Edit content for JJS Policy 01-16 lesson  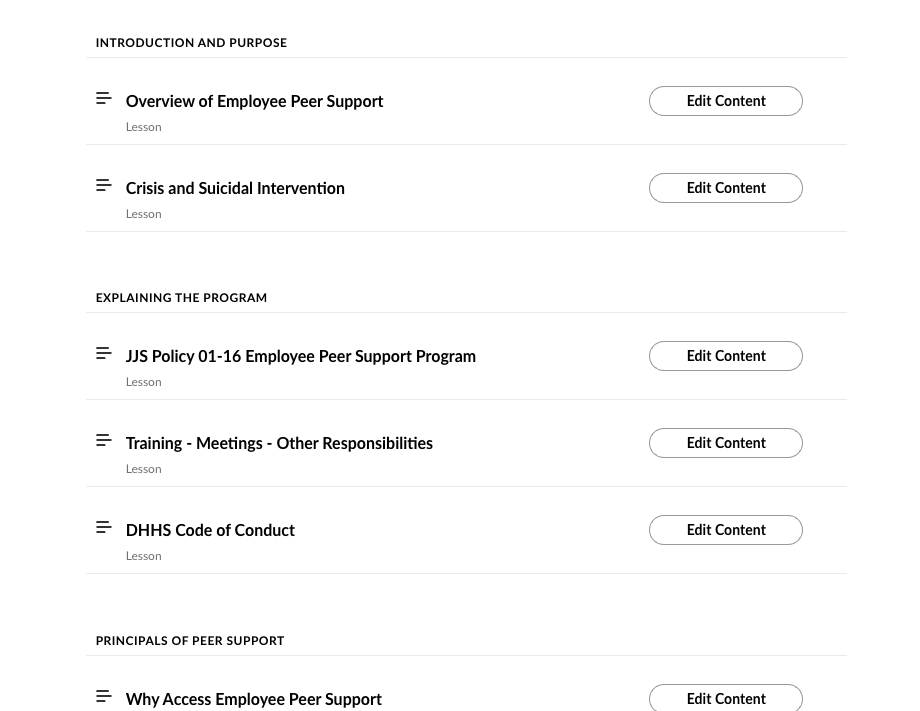(725, 356)
